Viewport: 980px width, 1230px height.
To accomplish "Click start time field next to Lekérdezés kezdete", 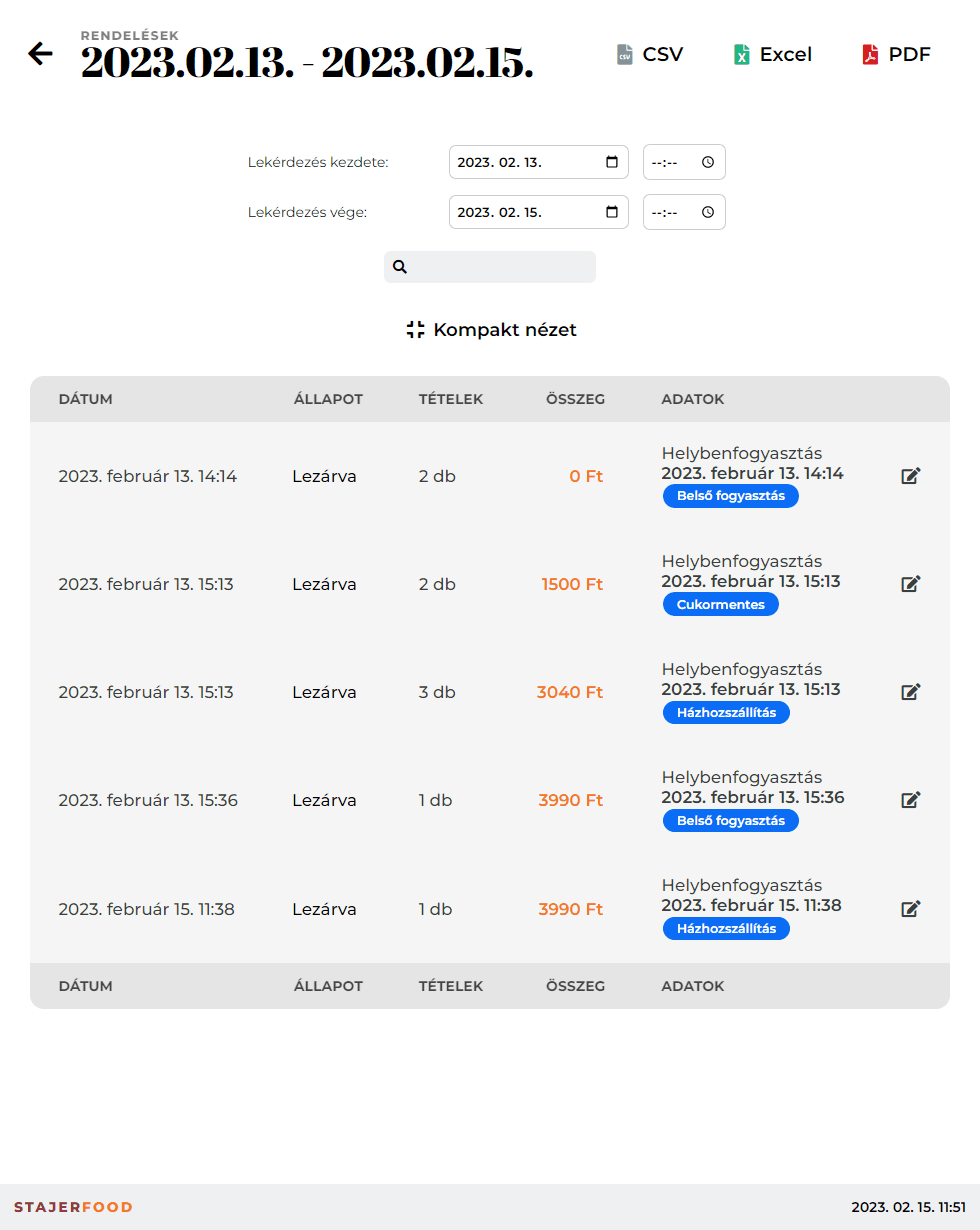I will [684, 162].
